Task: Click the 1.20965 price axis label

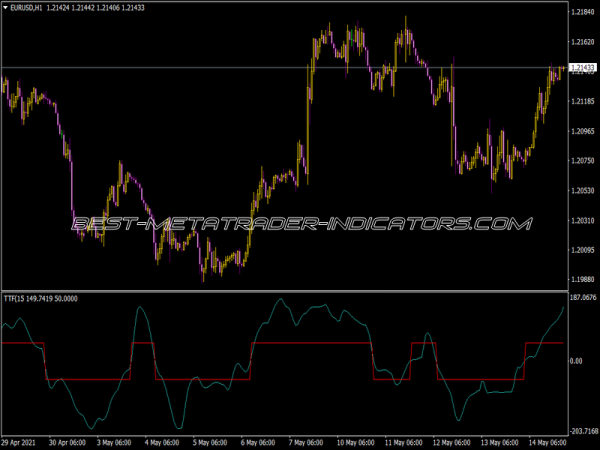Action: coord(581,131)
